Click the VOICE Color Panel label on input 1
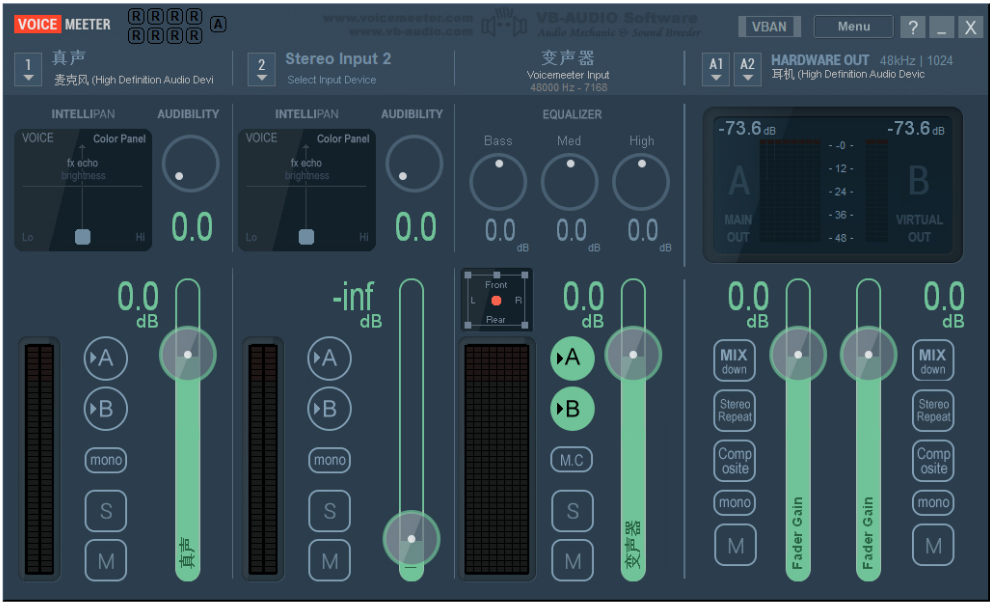 pyautogui.click(x=83, y=138)
